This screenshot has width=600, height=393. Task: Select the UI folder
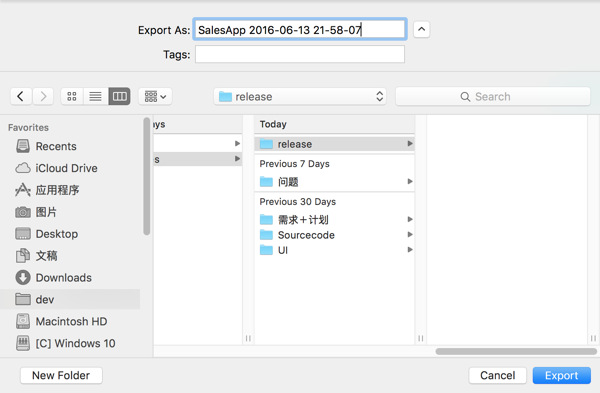pyautogui.click(x=334, y=250)
